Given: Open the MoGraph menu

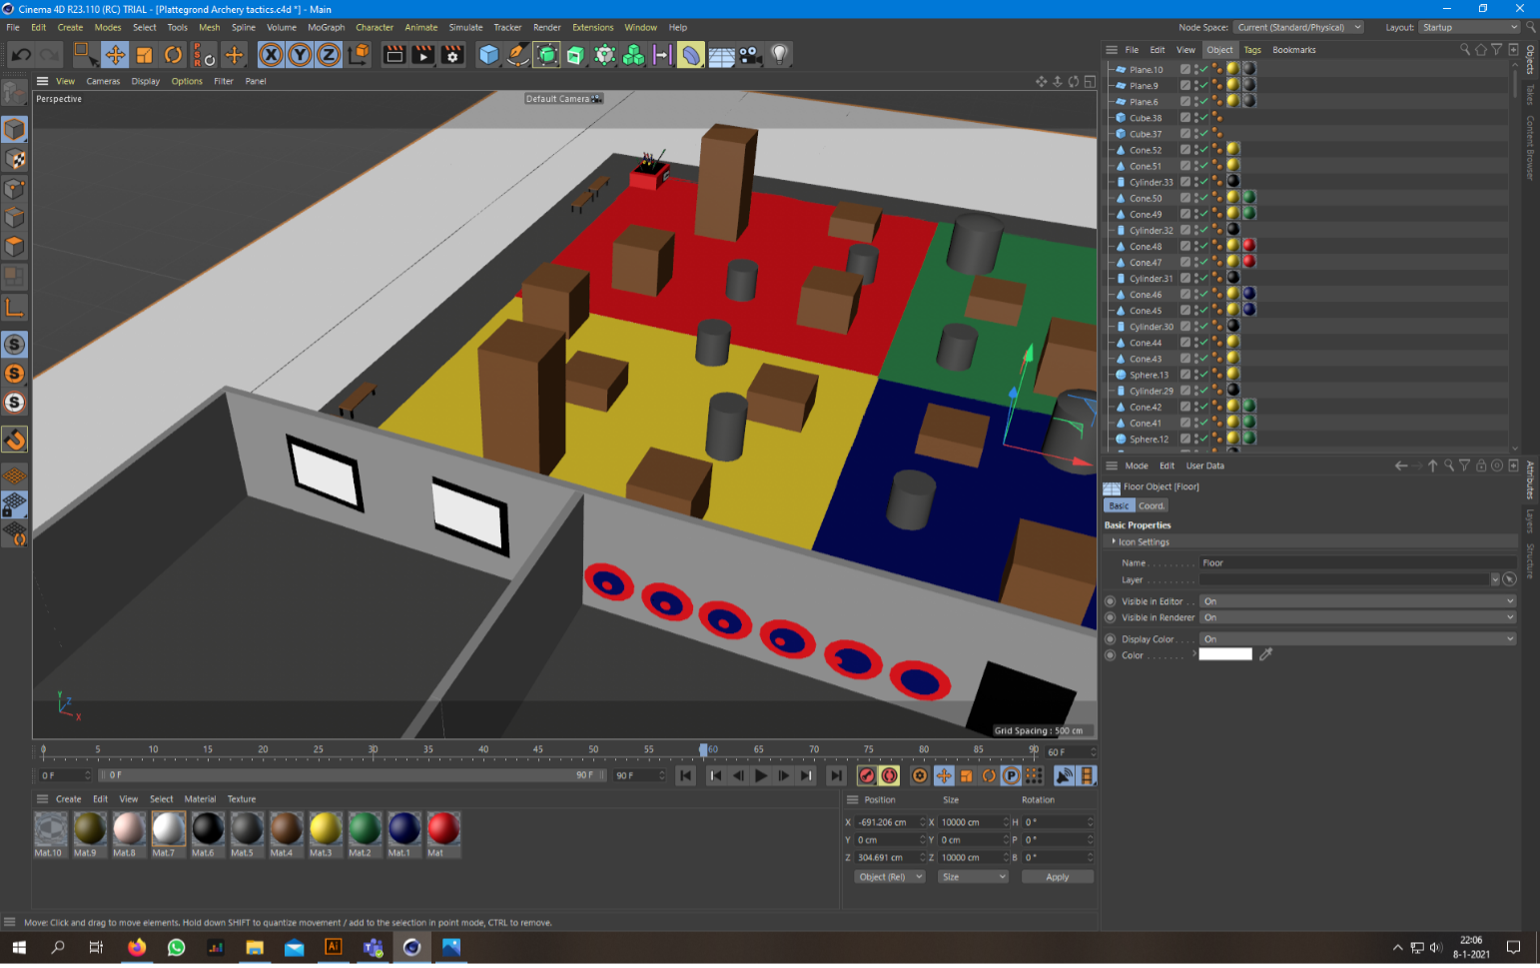Looking at the screenshot, I should pyautogui.click(x=325, y=27).
